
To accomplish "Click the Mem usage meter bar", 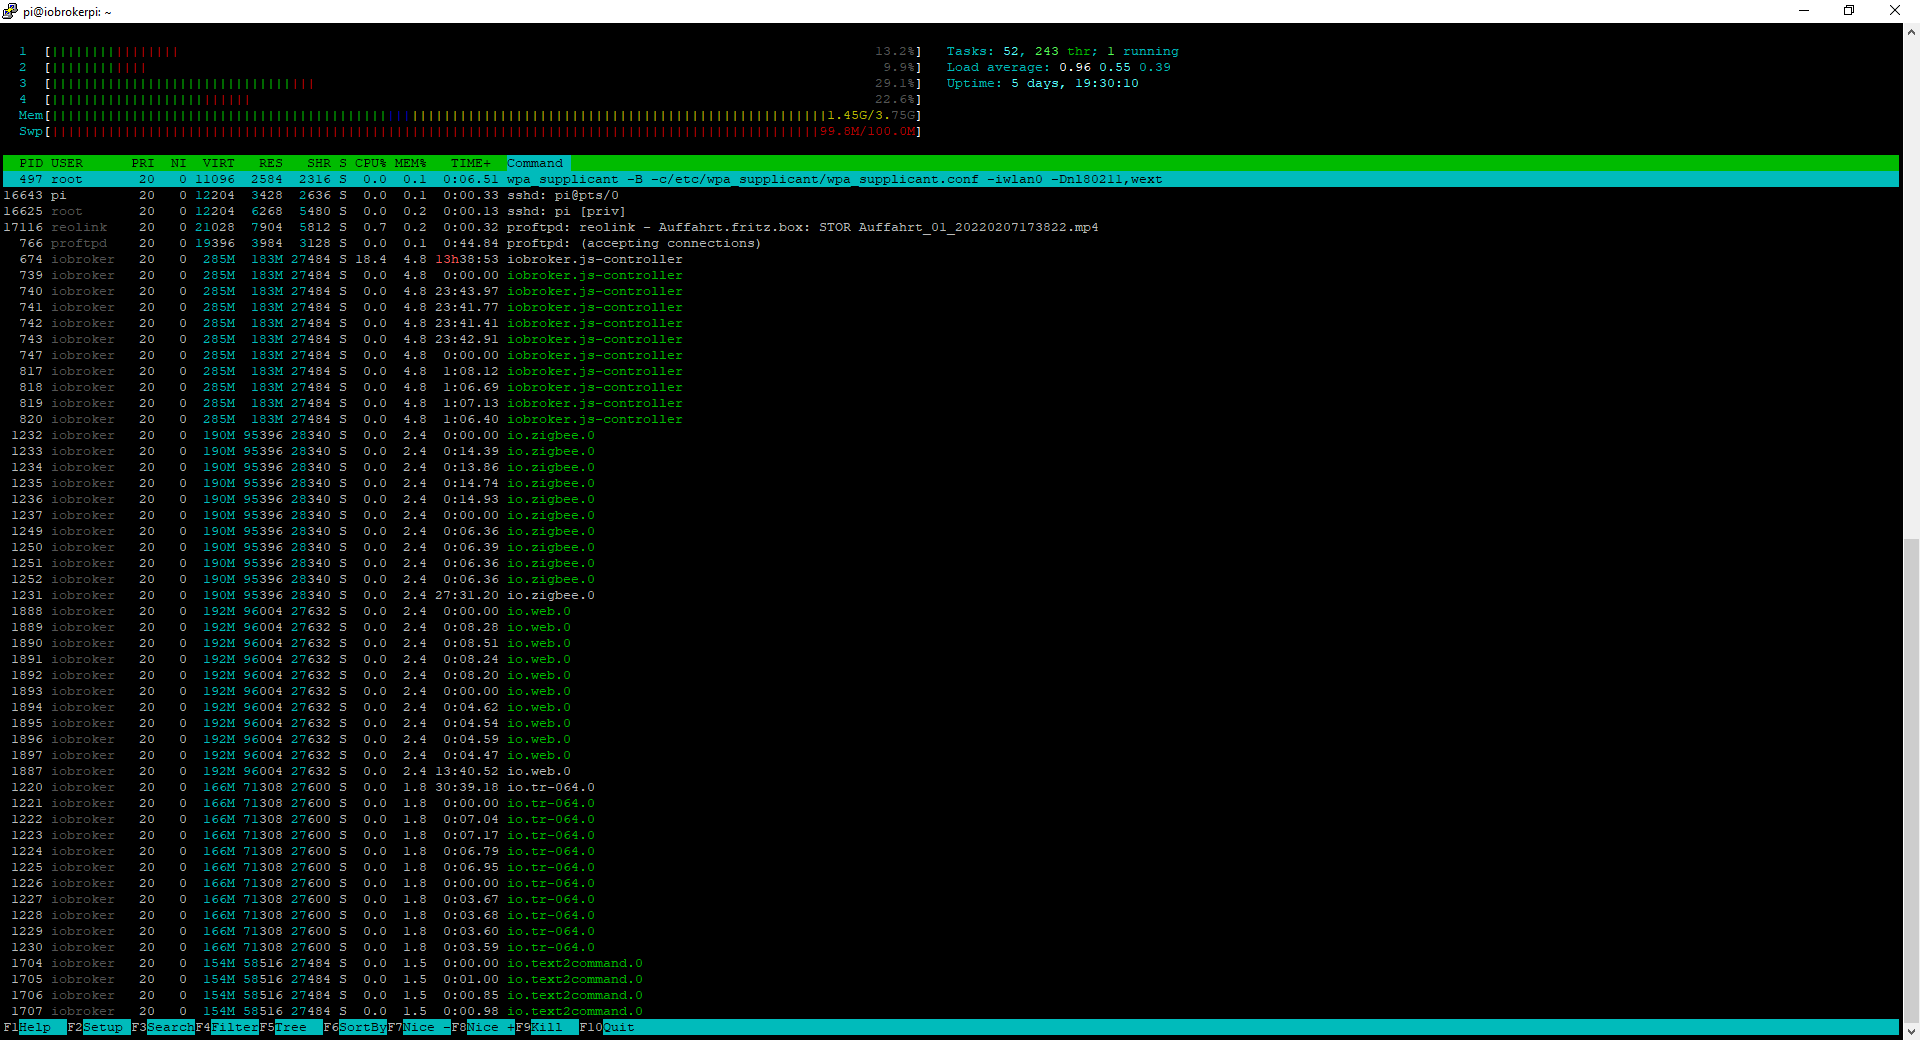I will (483, 115).
